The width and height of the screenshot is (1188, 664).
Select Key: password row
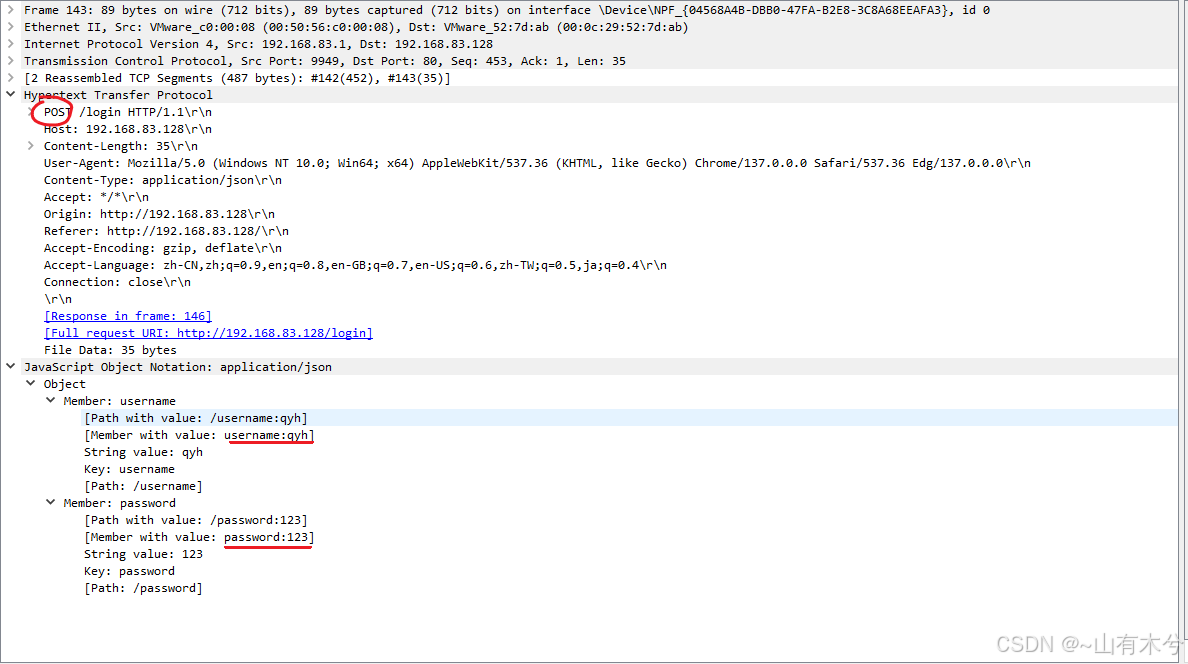[129, 571]
